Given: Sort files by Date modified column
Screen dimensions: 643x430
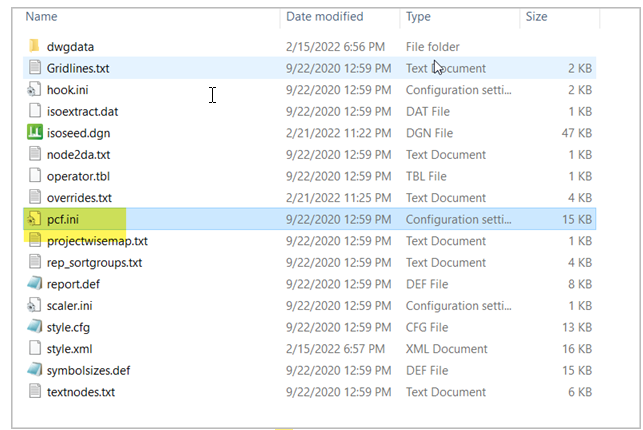Looking at the screenshot, I should tap(324, 17).
